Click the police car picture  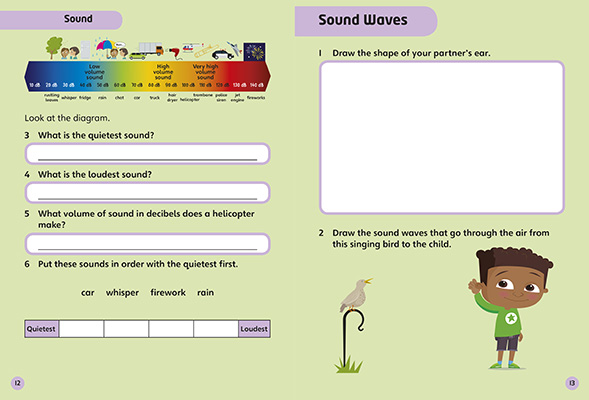click(223, 55)
